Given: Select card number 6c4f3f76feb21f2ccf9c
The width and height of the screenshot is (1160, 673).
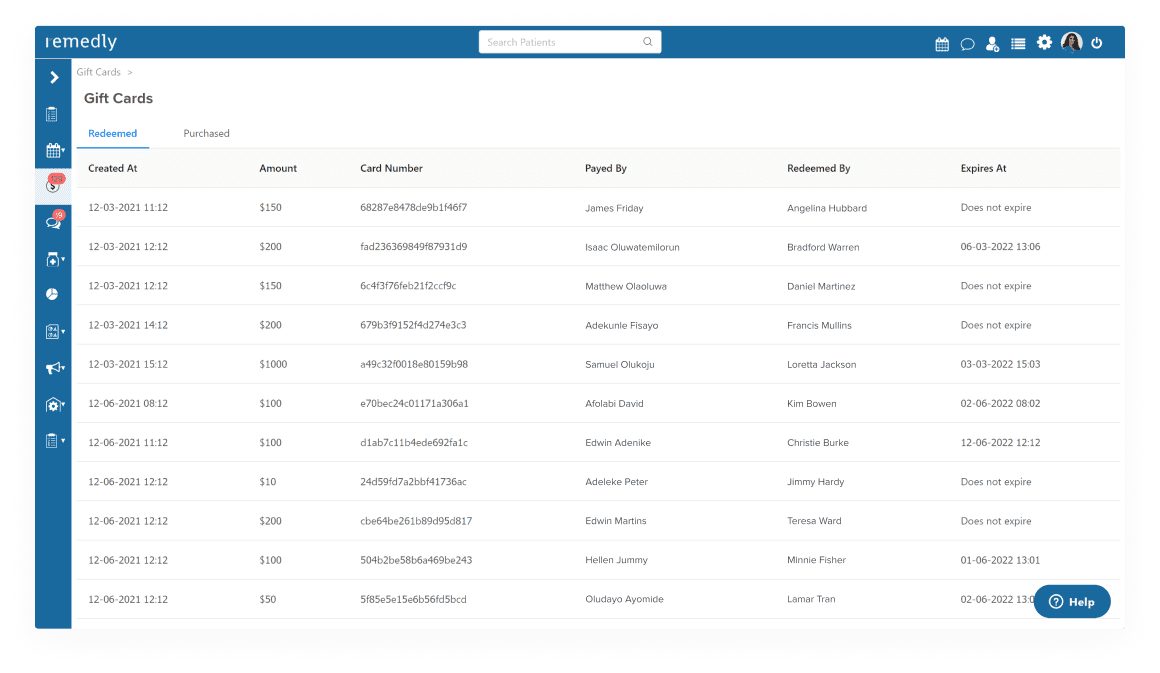Looking at the screenshot, I should [x=408, y=286].
